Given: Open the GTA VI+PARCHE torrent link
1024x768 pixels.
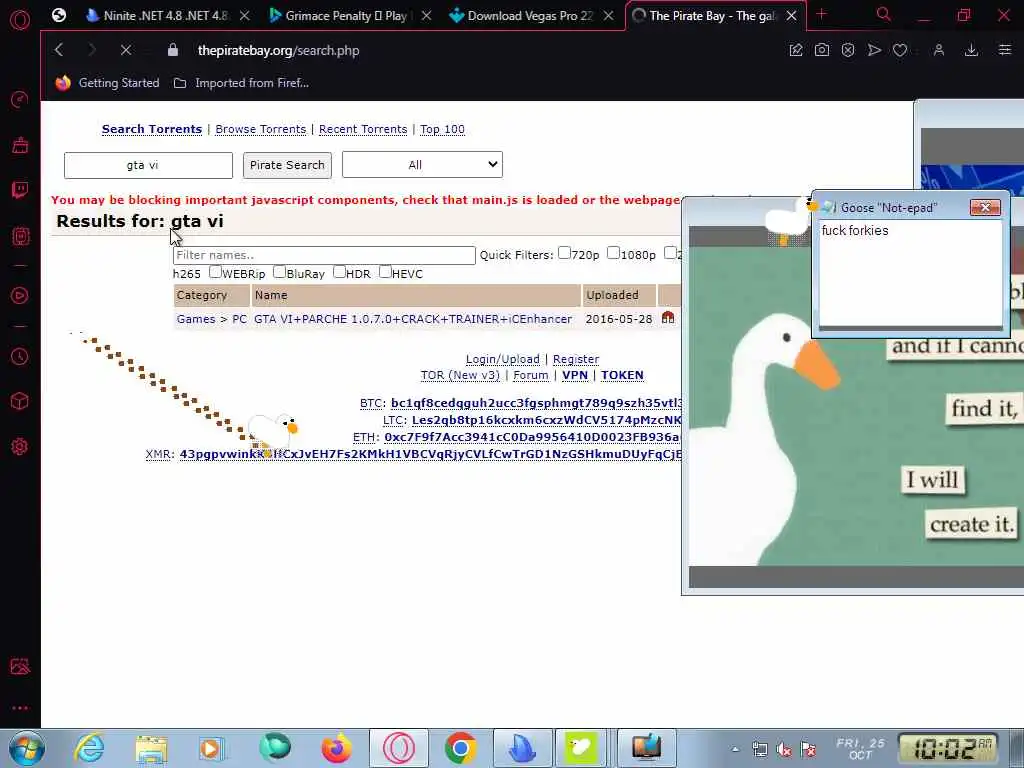Looking at the screenshot, I should [413, 319].
